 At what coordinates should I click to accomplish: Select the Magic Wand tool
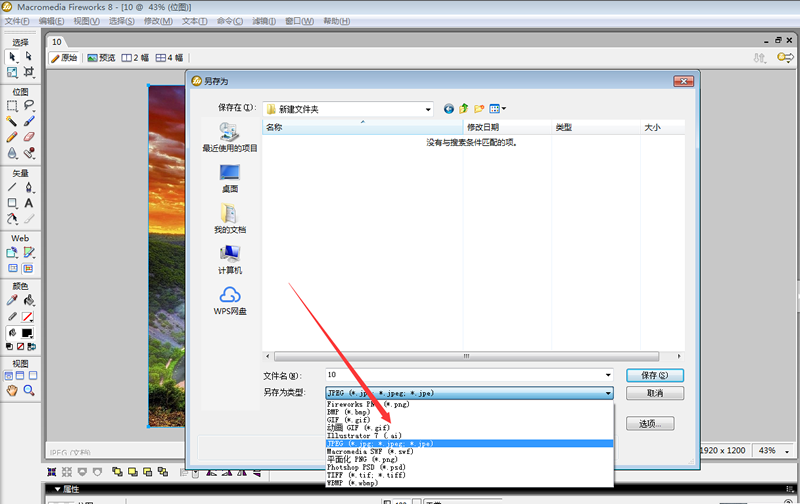pyautogui.click(x=12, y=121)
